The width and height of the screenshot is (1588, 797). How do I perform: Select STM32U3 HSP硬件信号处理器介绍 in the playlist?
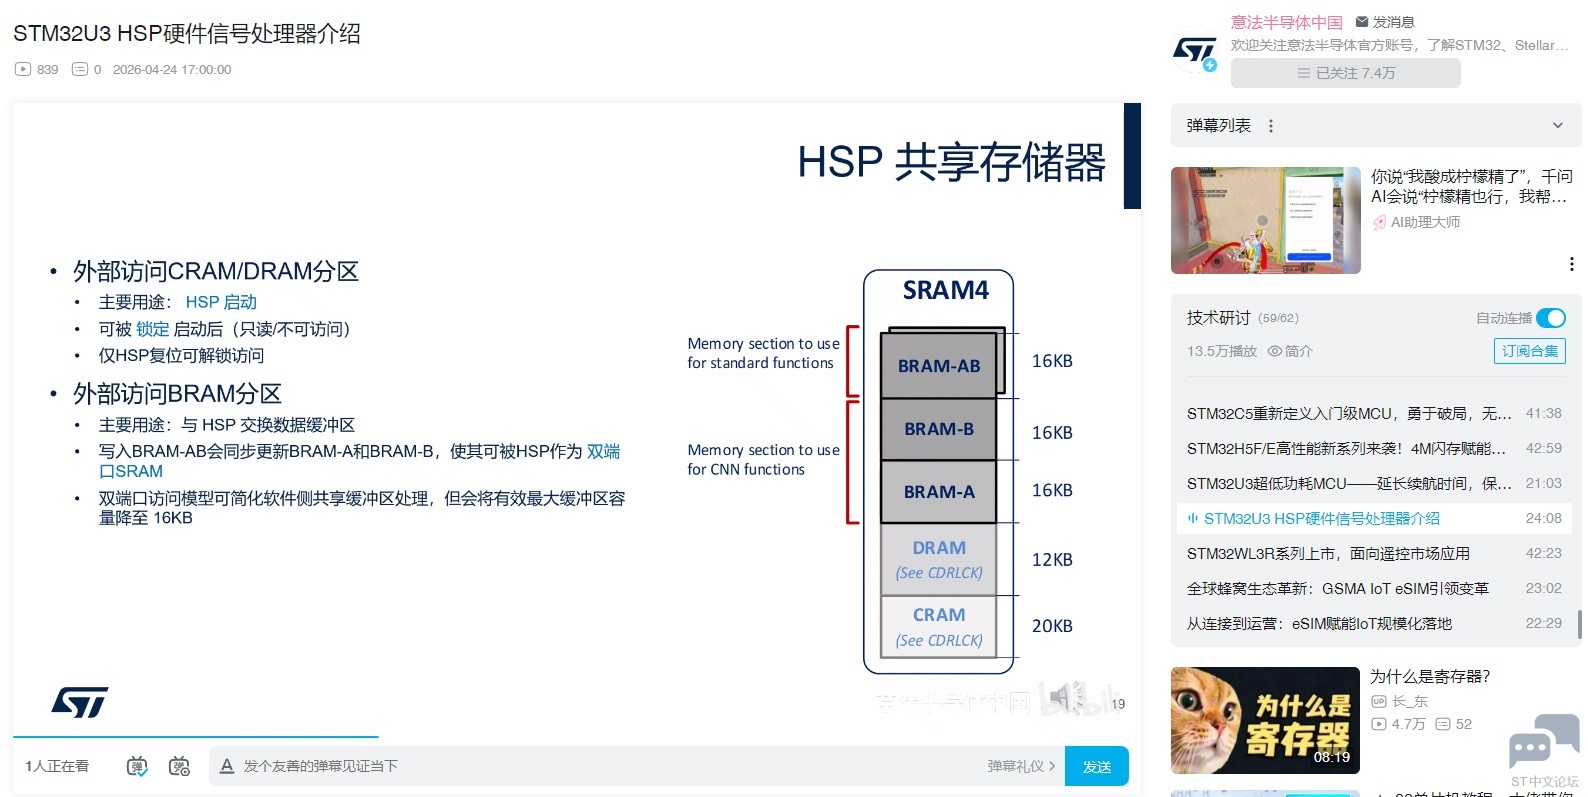[1374, 518]
